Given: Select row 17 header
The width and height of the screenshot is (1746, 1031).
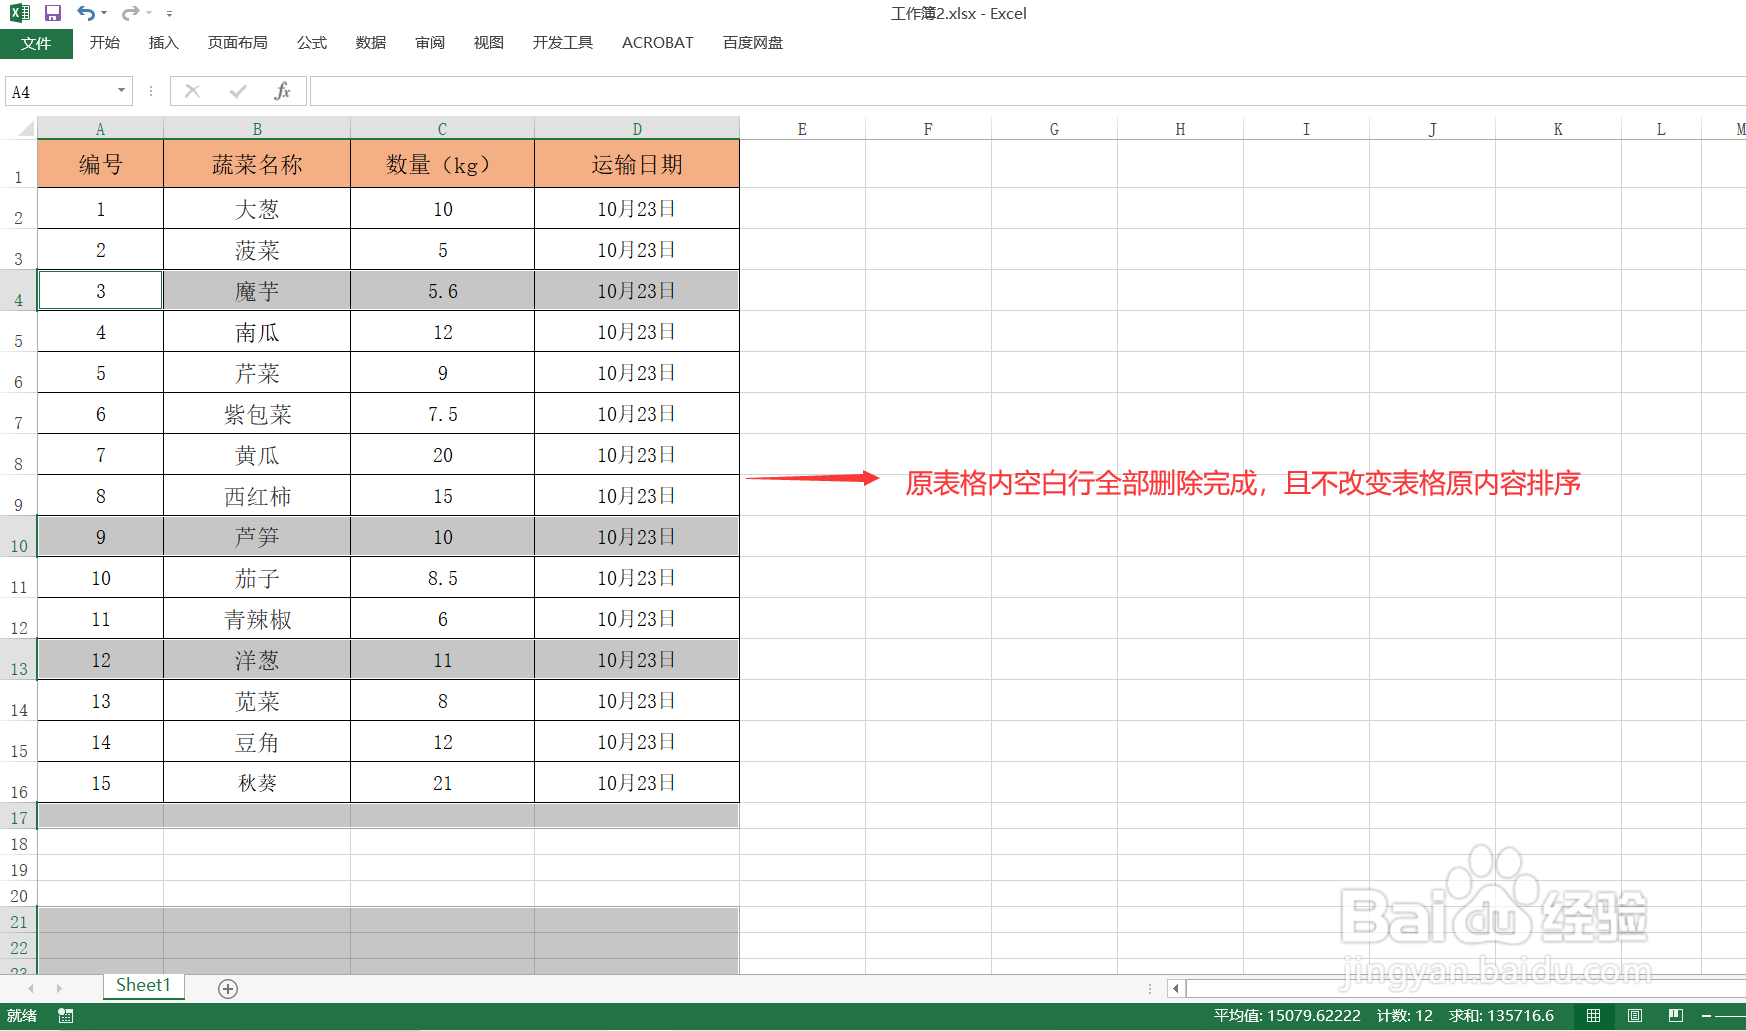Looking at the screenshot, I should pyautogui.click(x=18, y=817).
